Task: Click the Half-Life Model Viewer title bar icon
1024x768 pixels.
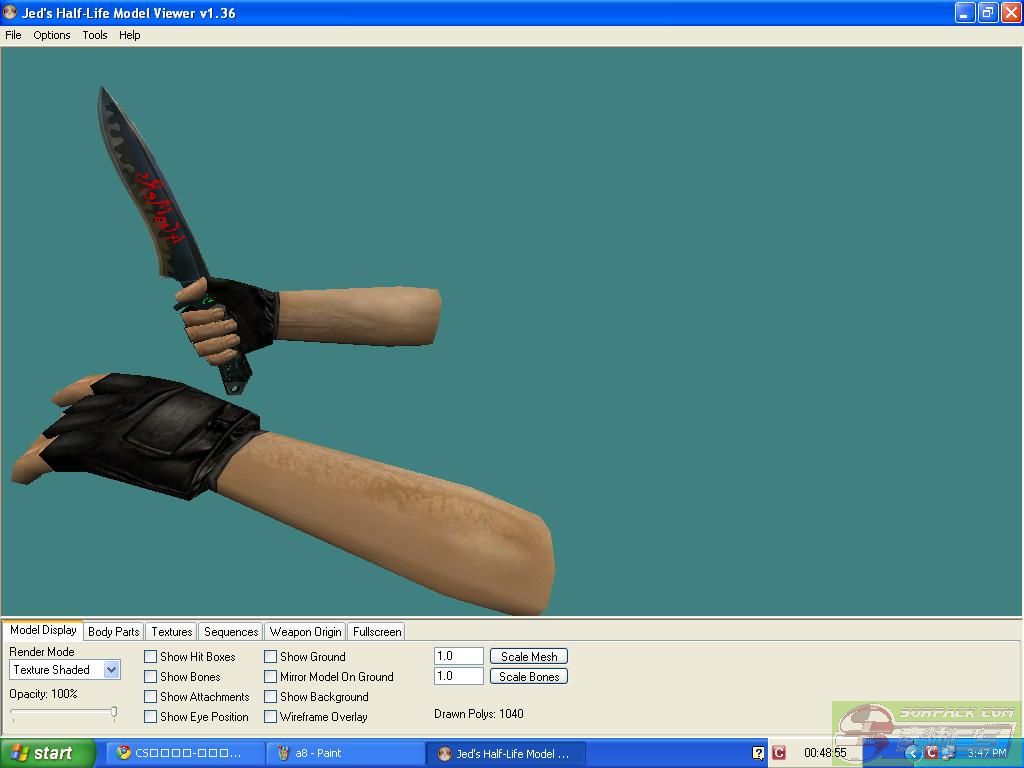Action: [x=10, y=13]
